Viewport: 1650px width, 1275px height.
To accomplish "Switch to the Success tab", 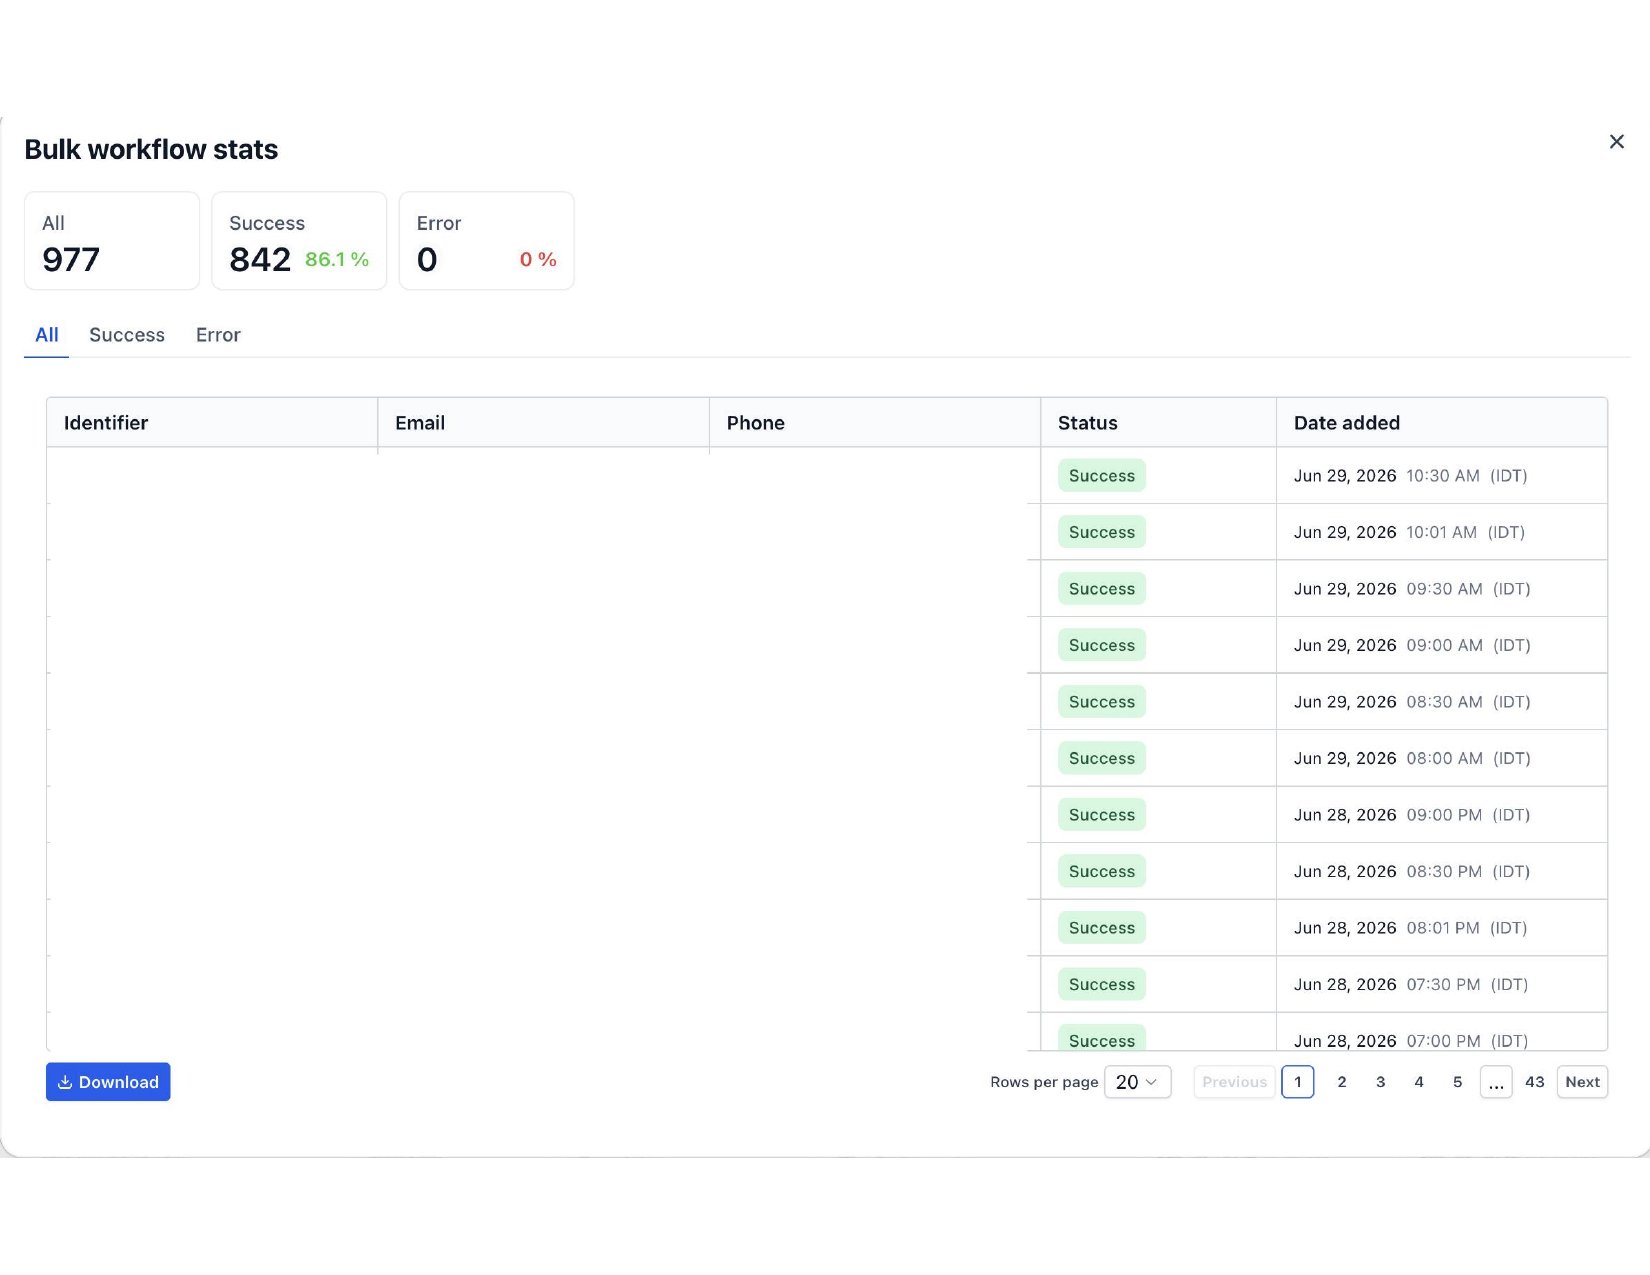I will tap(127, 335).
